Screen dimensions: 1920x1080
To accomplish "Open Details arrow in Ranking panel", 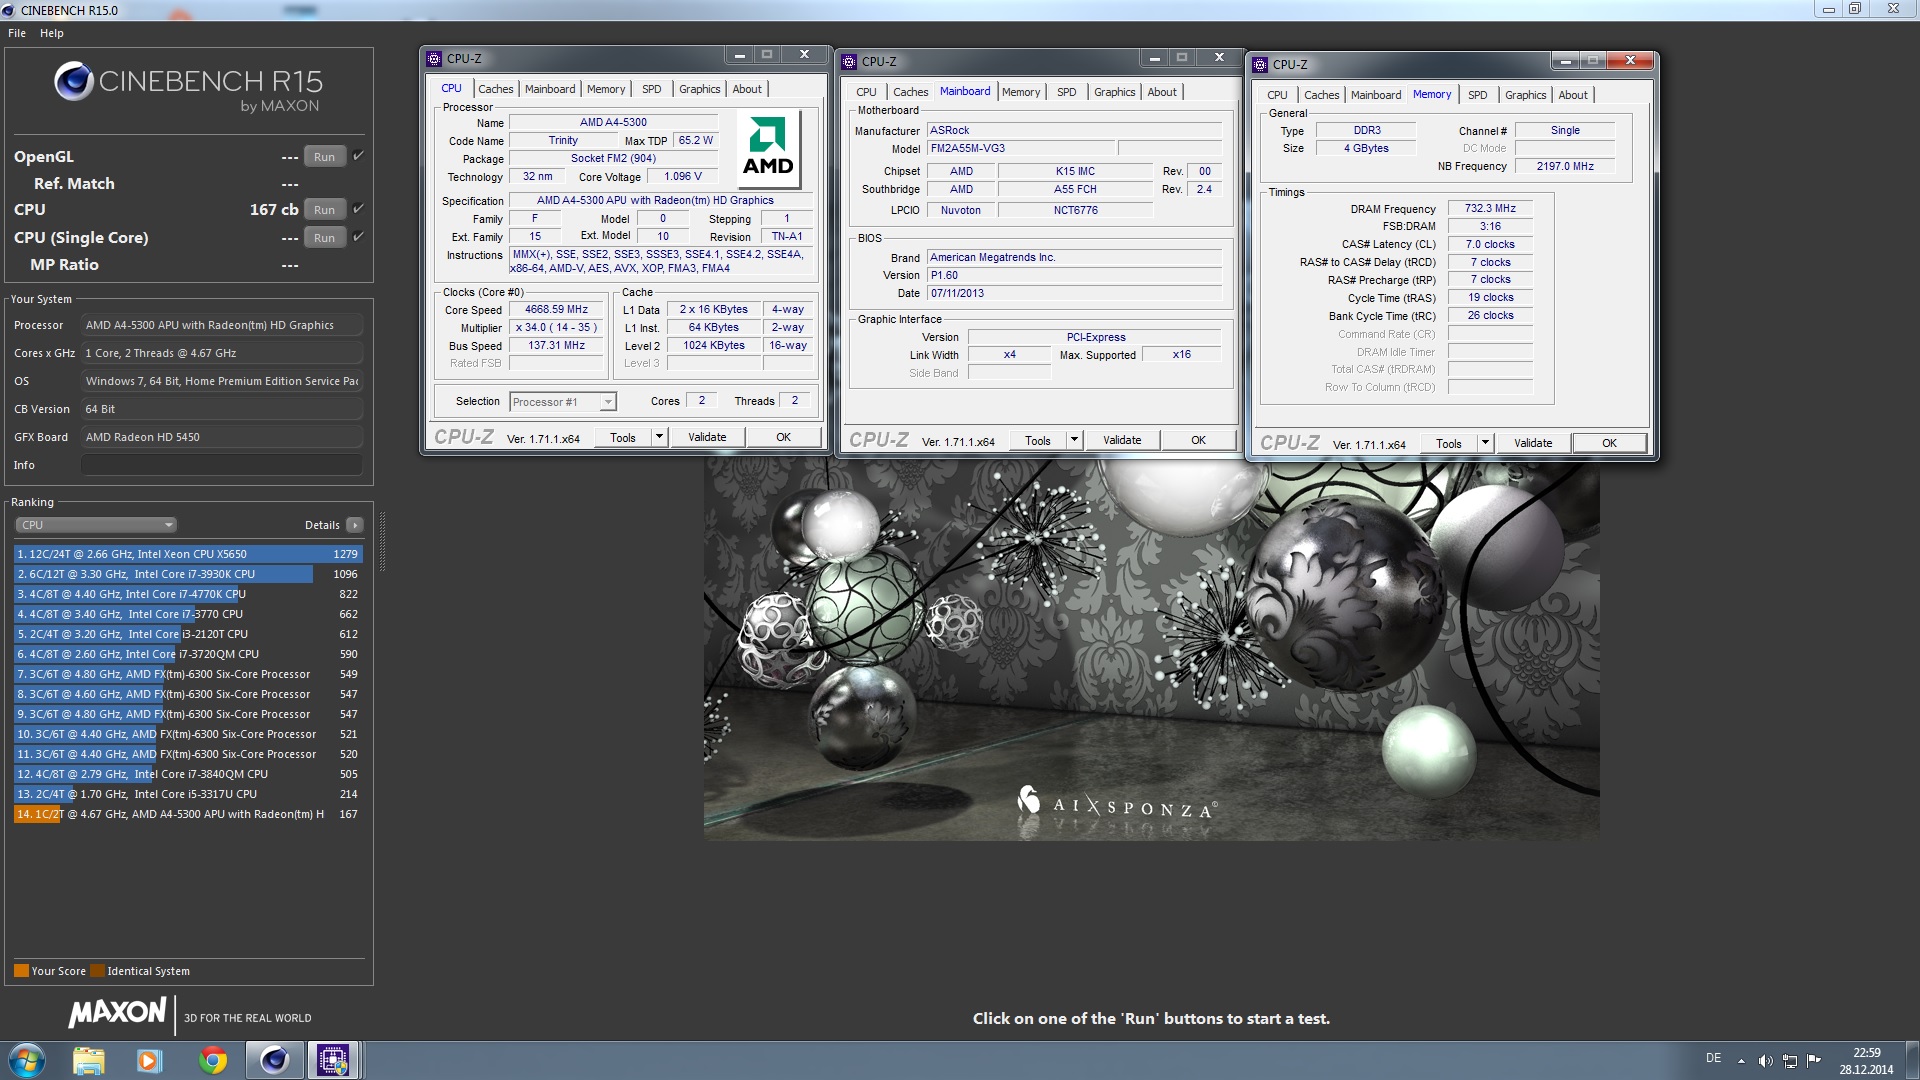I will (355, 525).
